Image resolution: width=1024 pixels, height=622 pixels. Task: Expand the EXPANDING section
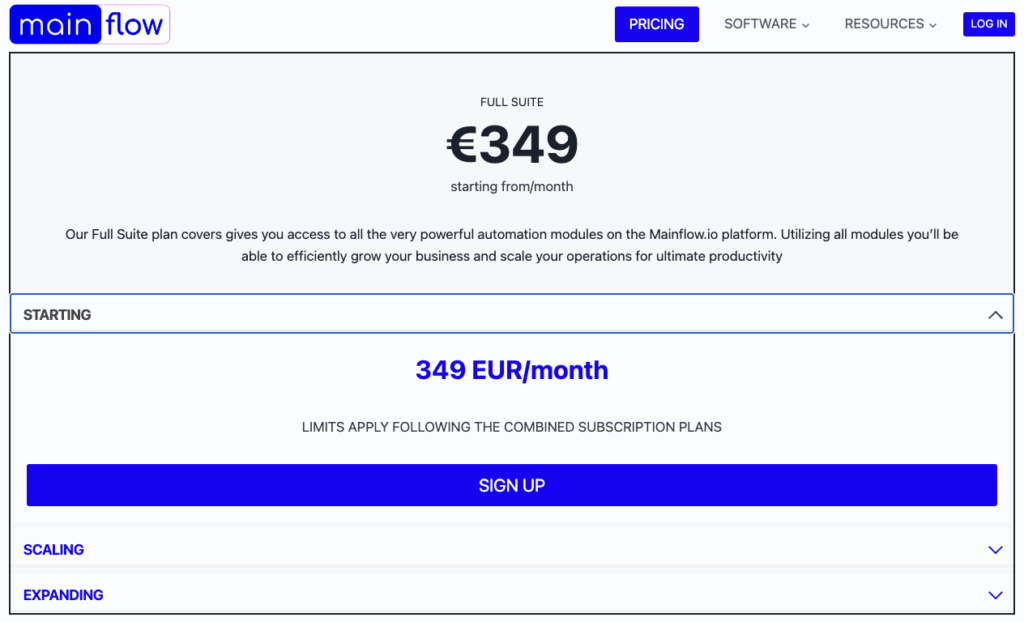tap(512, 595)
